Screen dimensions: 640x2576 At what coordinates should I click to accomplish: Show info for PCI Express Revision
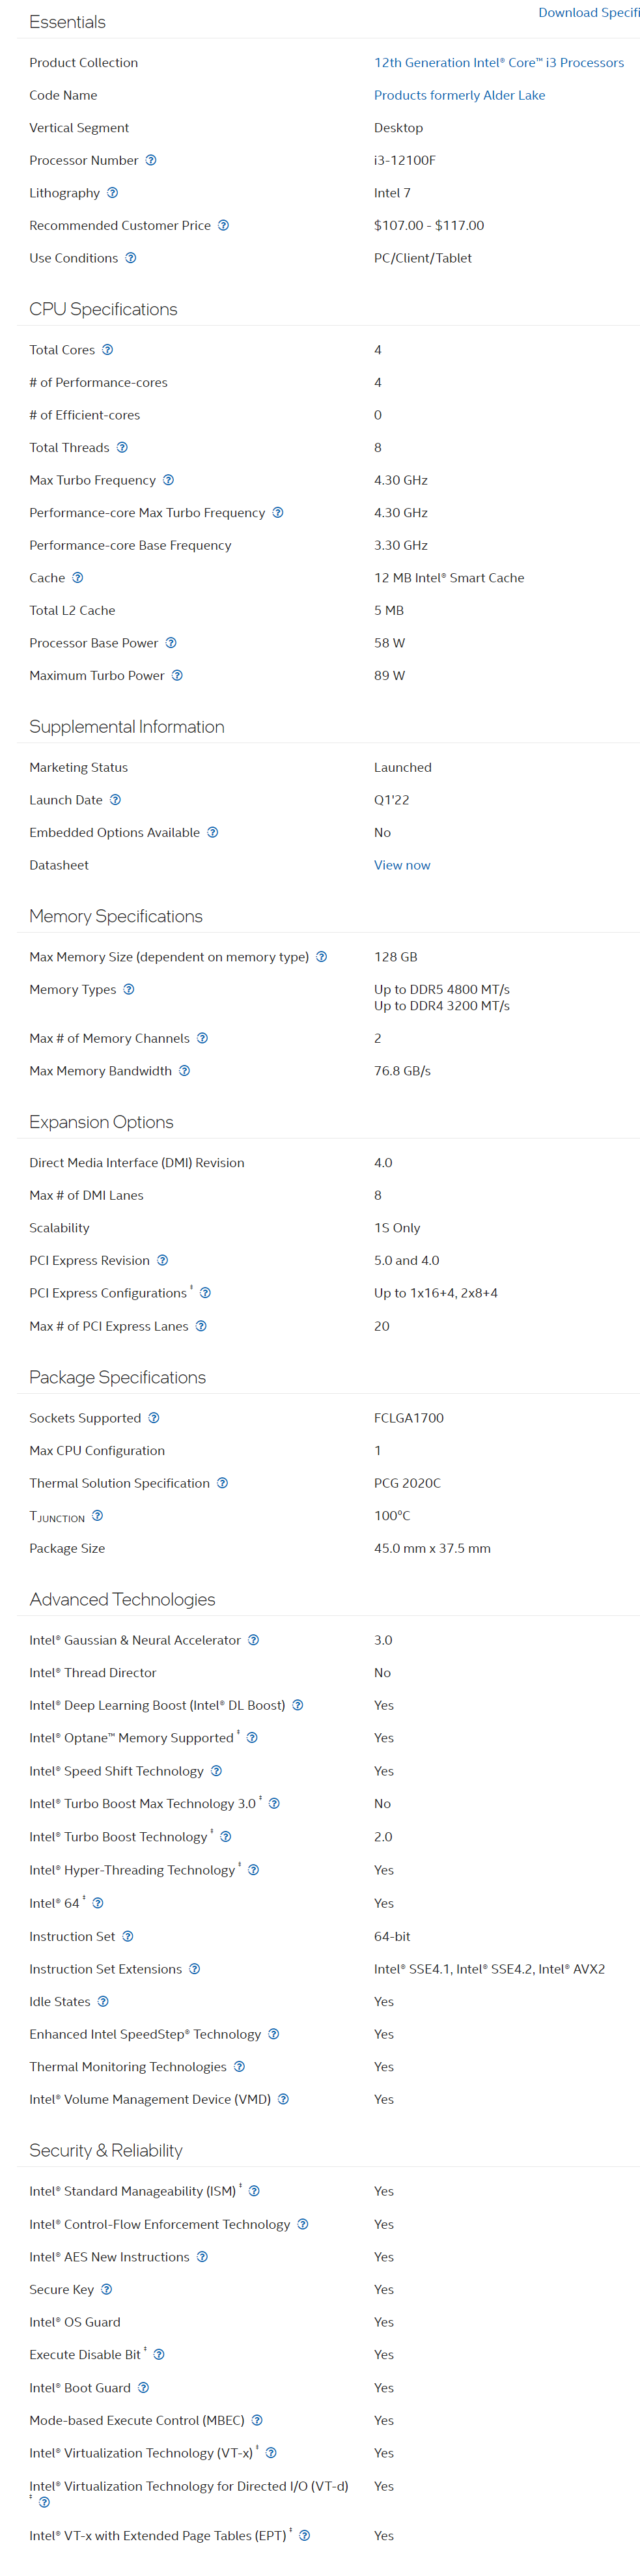click(163, 1261)
